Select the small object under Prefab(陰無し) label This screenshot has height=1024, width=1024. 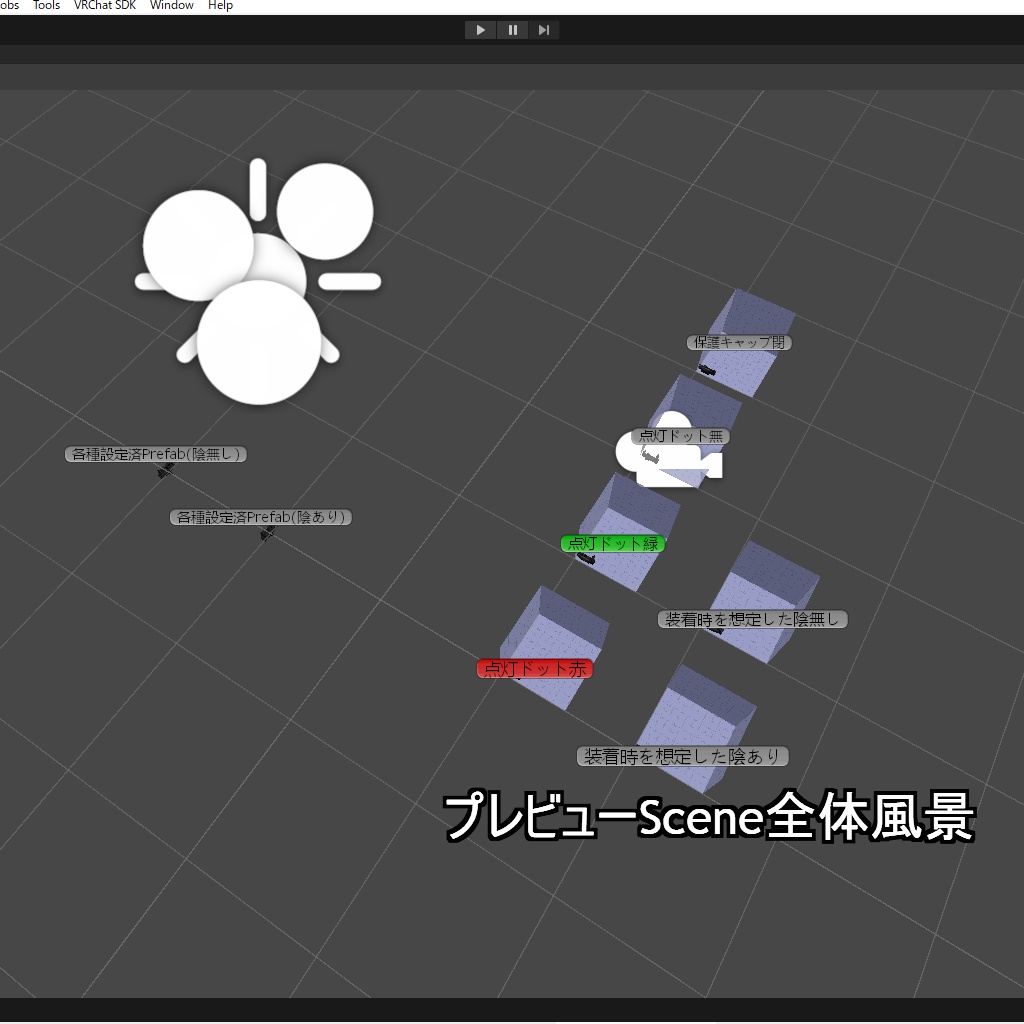coord(166,470)
